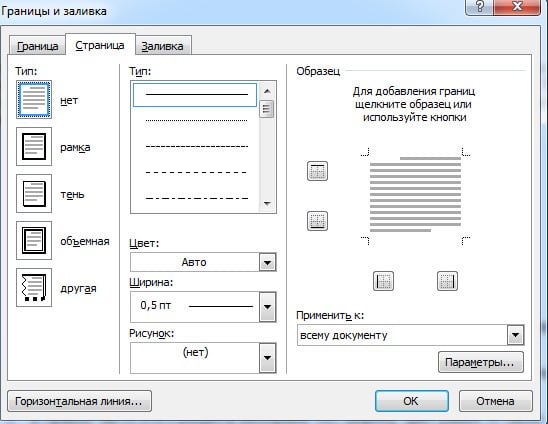Click the 'Параметры...' button
The width and height of the screenshot is (548, 424).
pos(481,362)
